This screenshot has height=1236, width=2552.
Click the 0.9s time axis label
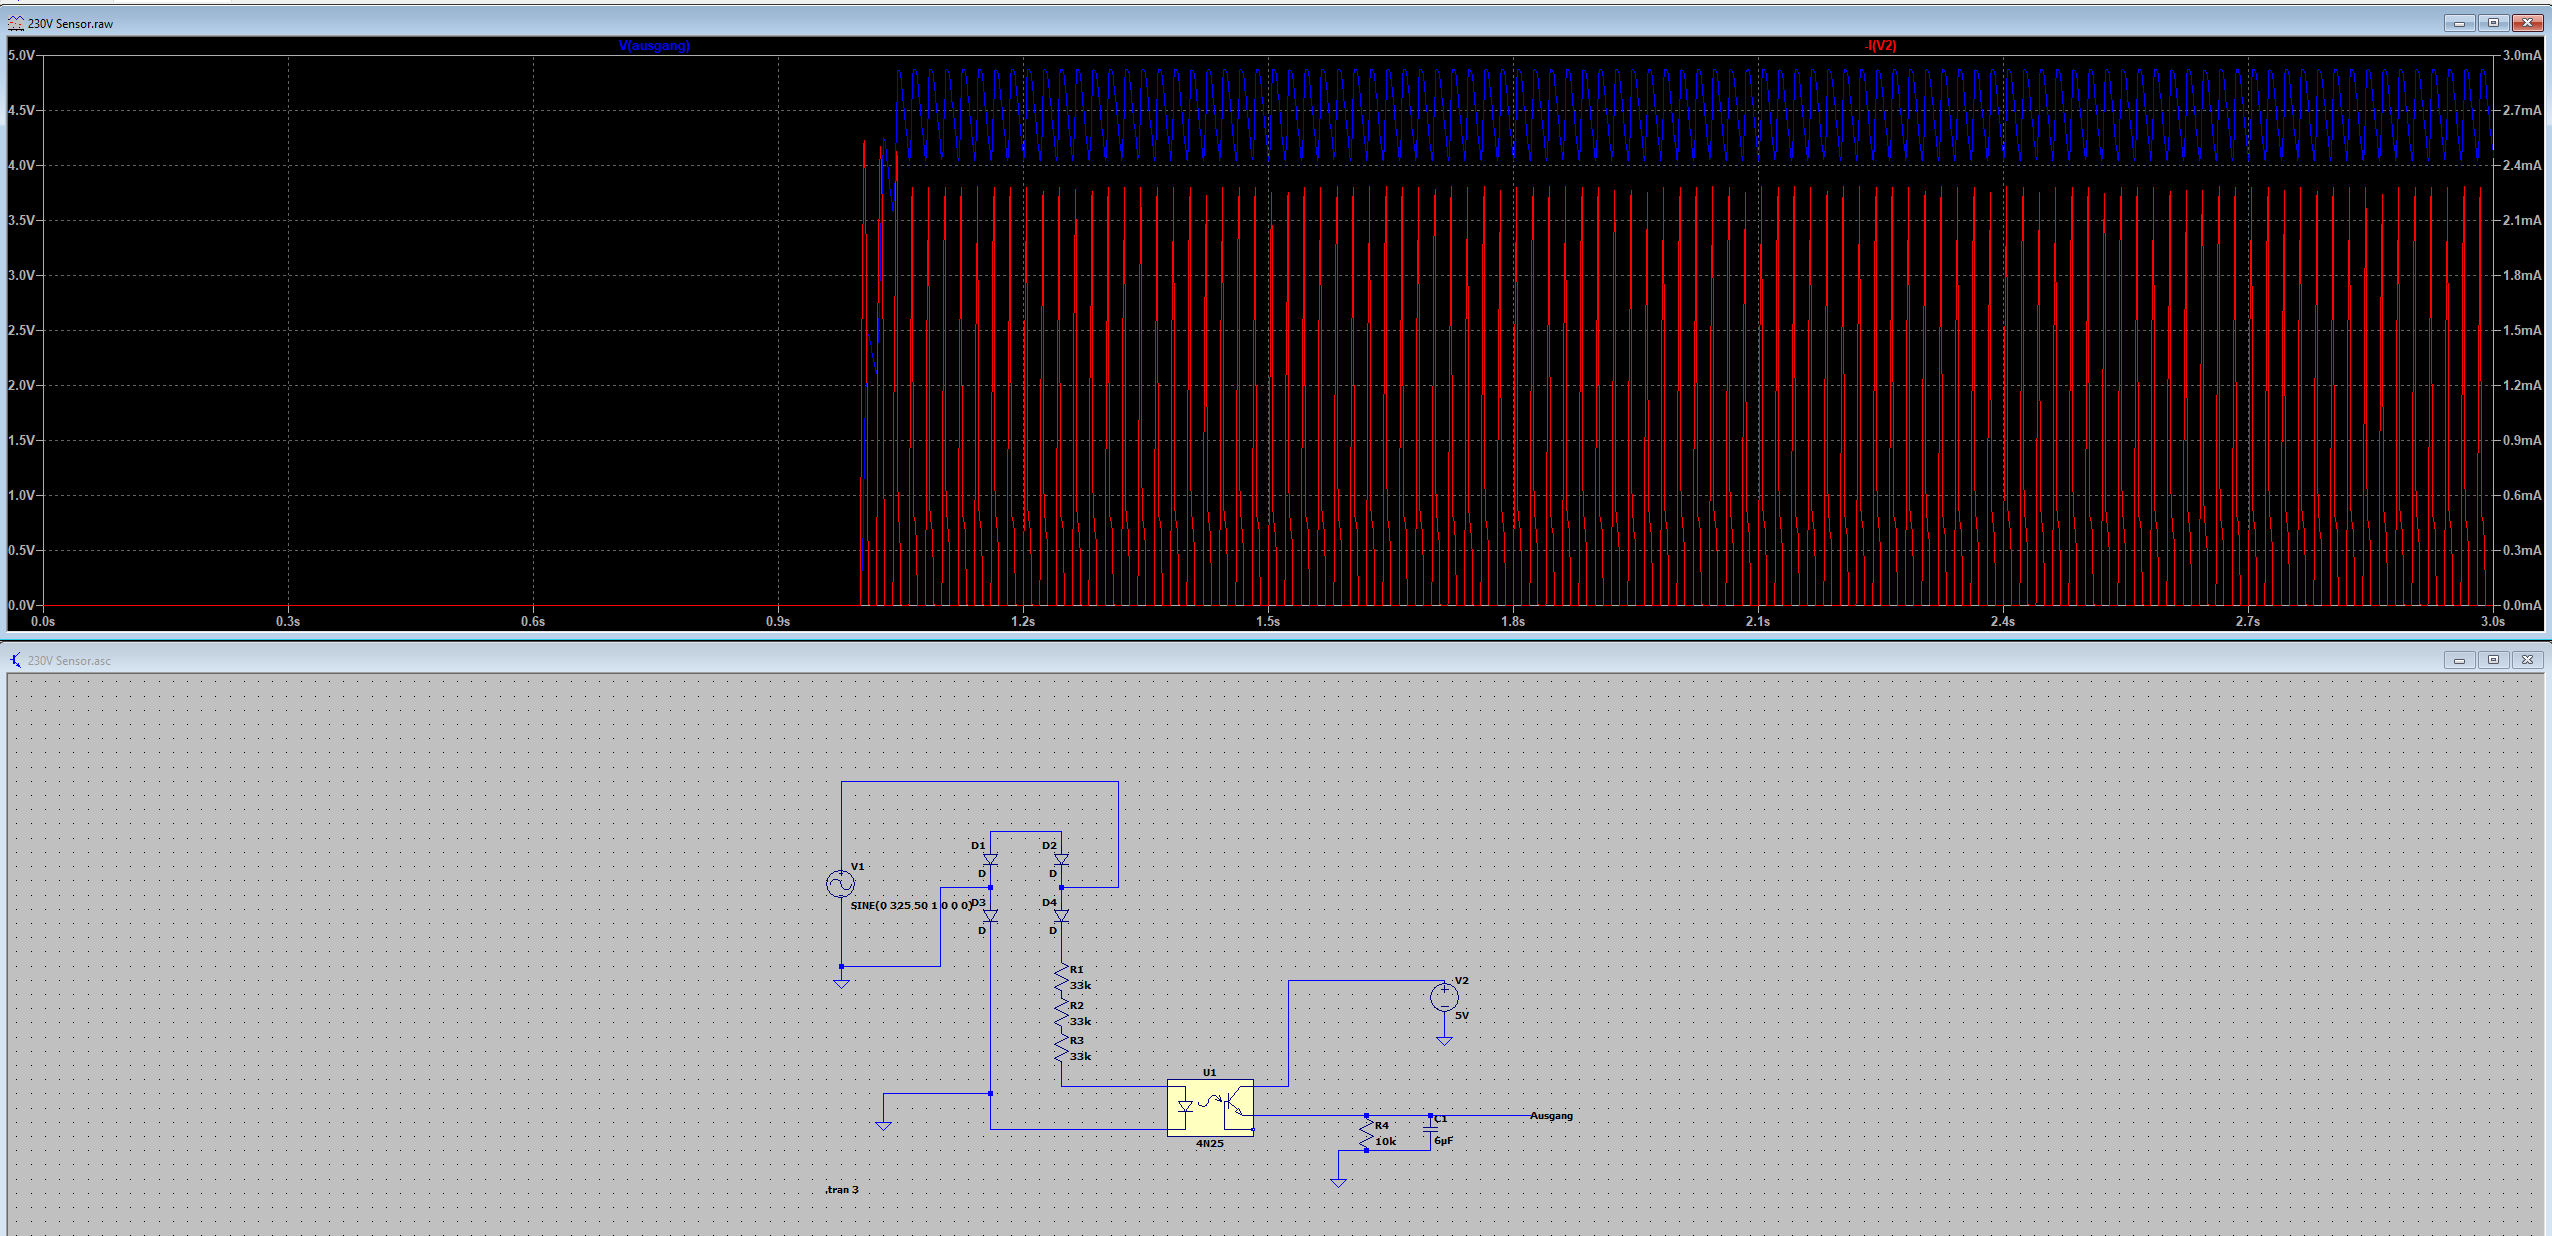tap(778, 621)
